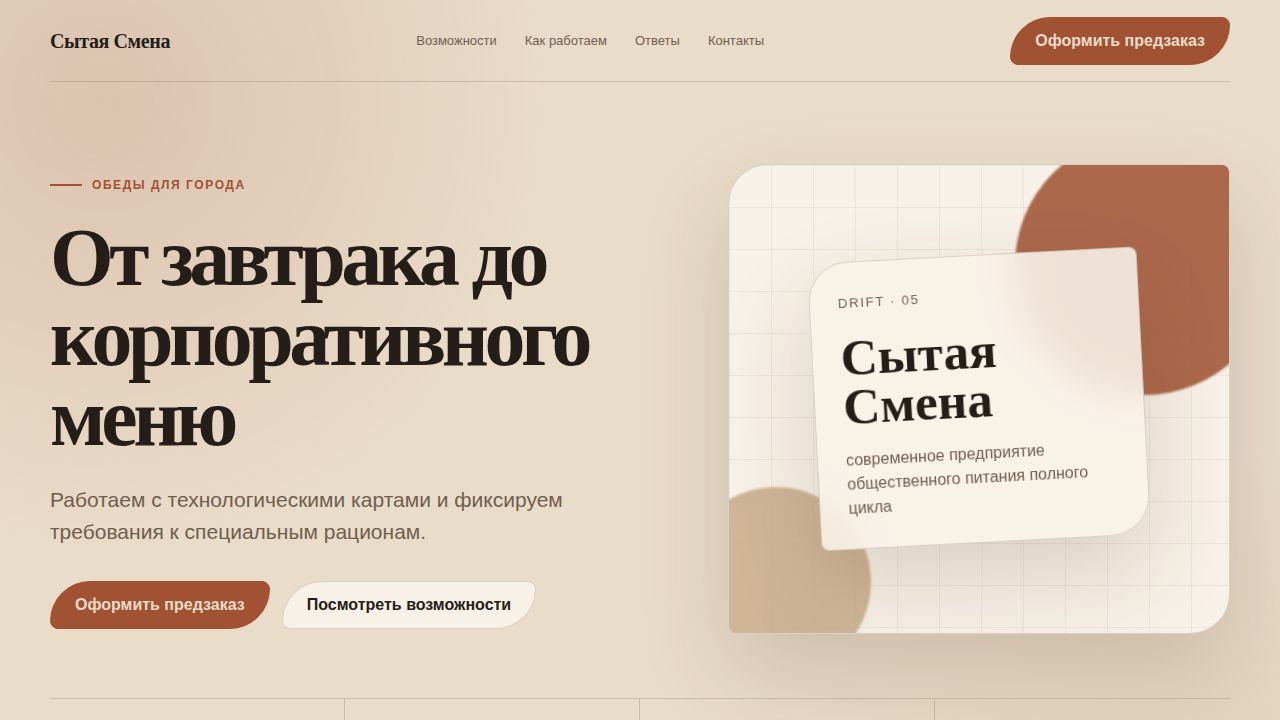Click the Сытая Смена title on tilted card
This screenshot has height=720, width=1280.
(x=919, y=380)
